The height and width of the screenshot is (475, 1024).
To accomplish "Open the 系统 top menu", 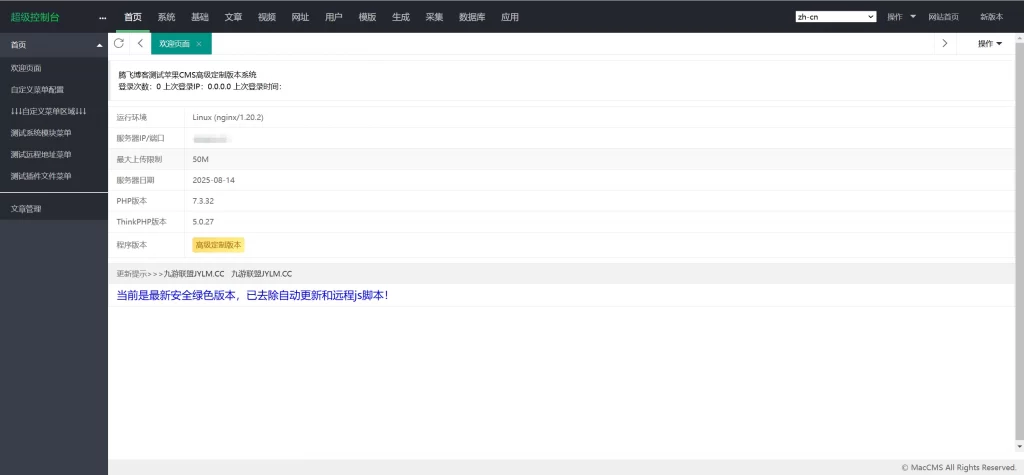I will coord(166,17).
